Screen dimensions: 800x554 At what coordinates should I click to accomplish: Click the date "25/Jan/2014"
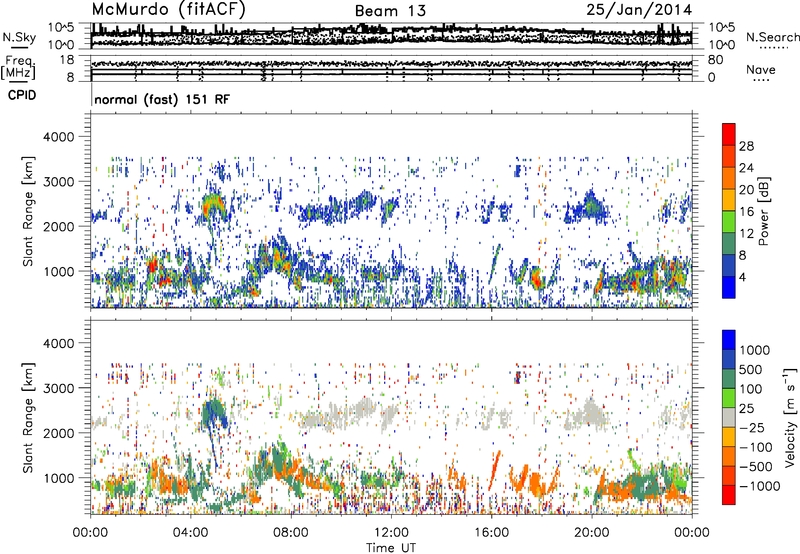(639, 10)
